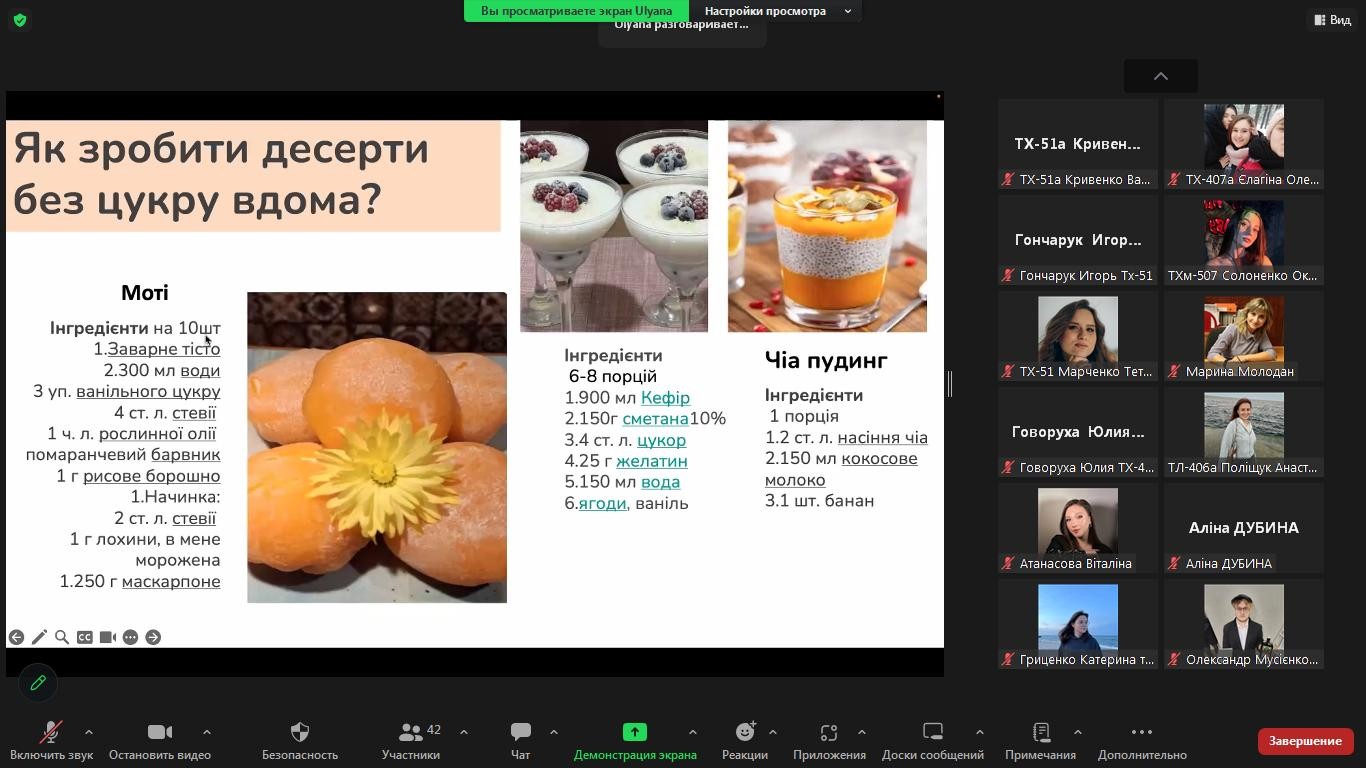Open the View layout menu
Screen dimensions: 1366x768
coord(1331,20)
